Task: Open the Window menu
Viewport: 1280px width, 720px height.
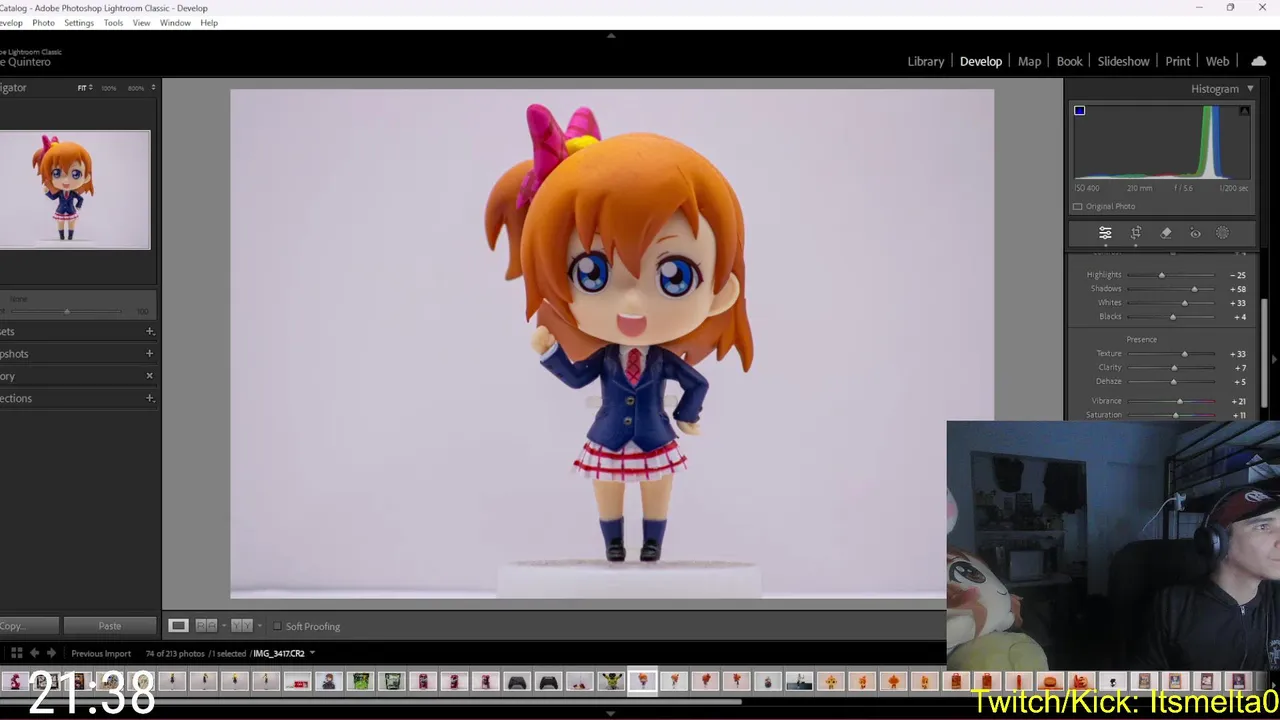Action: tap(175, 23)
